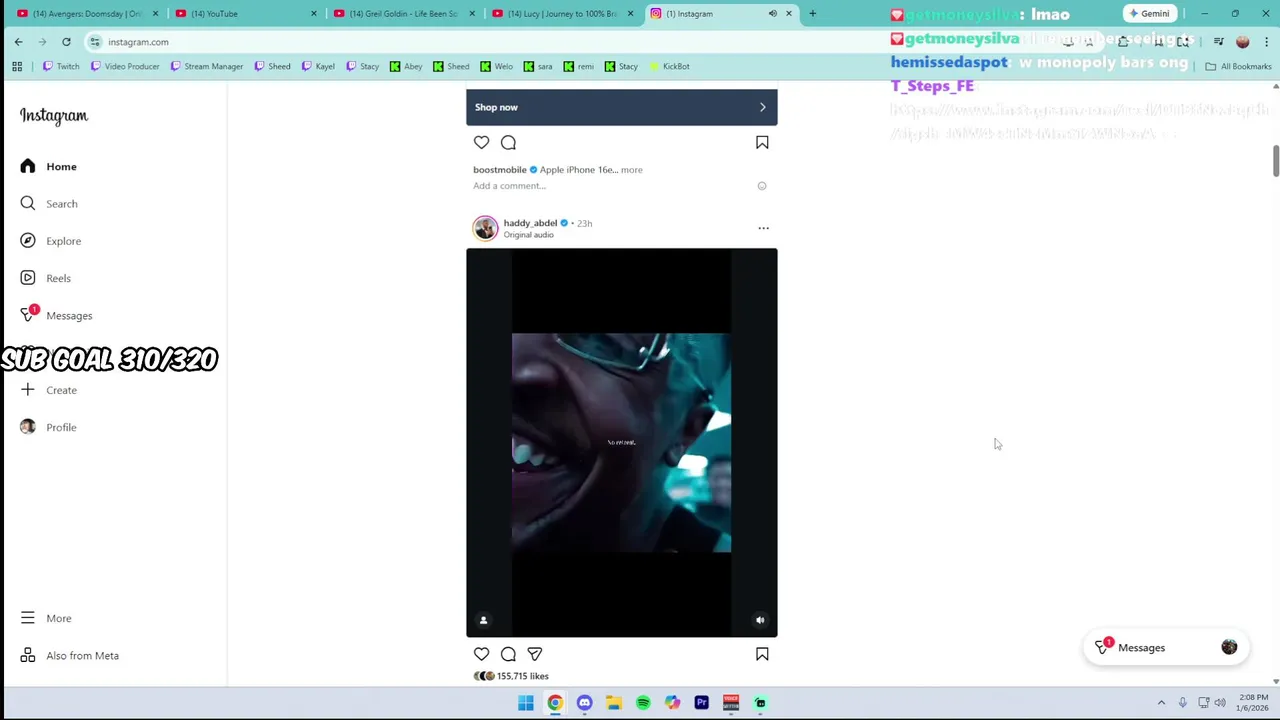Click Instagram logo in sidebar
Viewport: 1280px width, 720px height.
click(54, 116)
